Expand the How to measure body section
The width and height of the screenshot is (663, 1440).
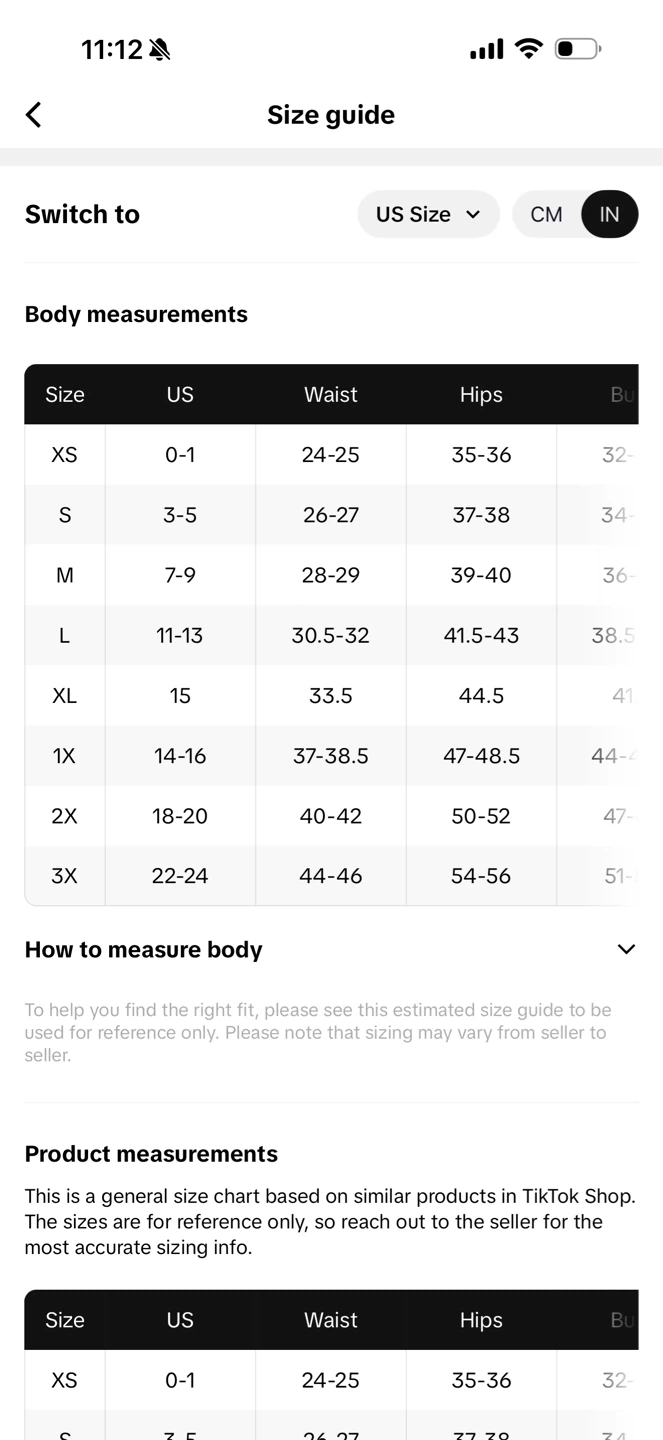[x=331, y=949]
